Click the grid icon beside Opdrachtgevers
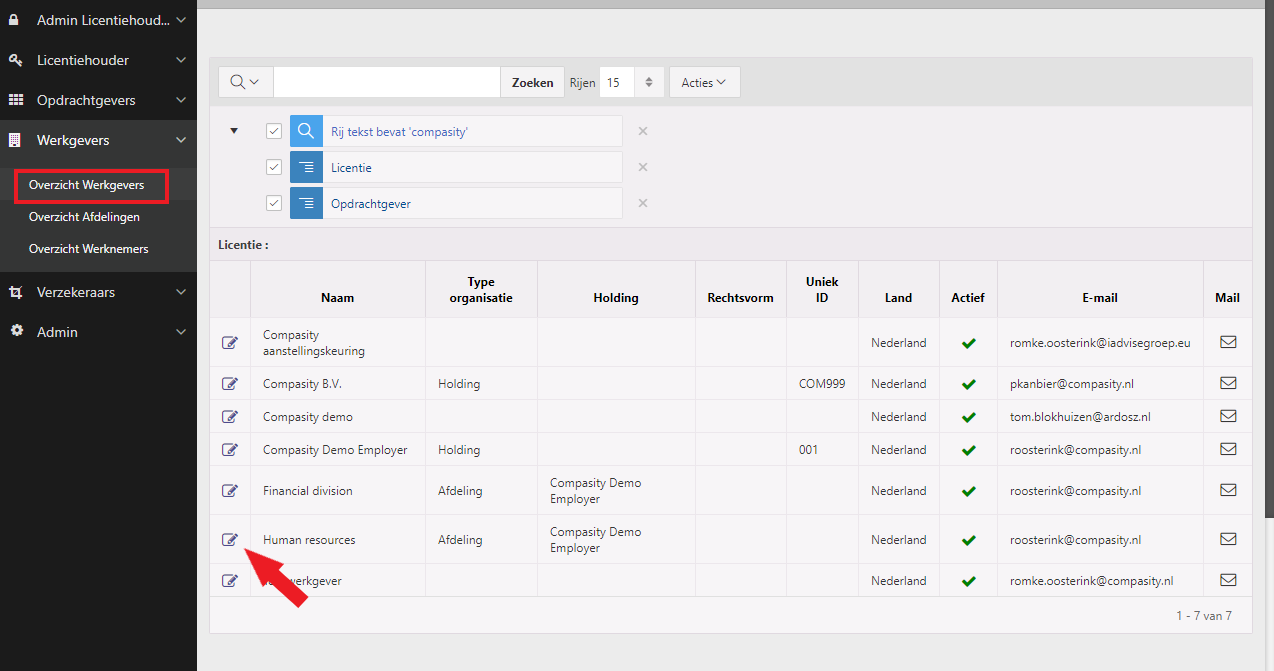1274x671 pixels. click(x=16, y=100)
